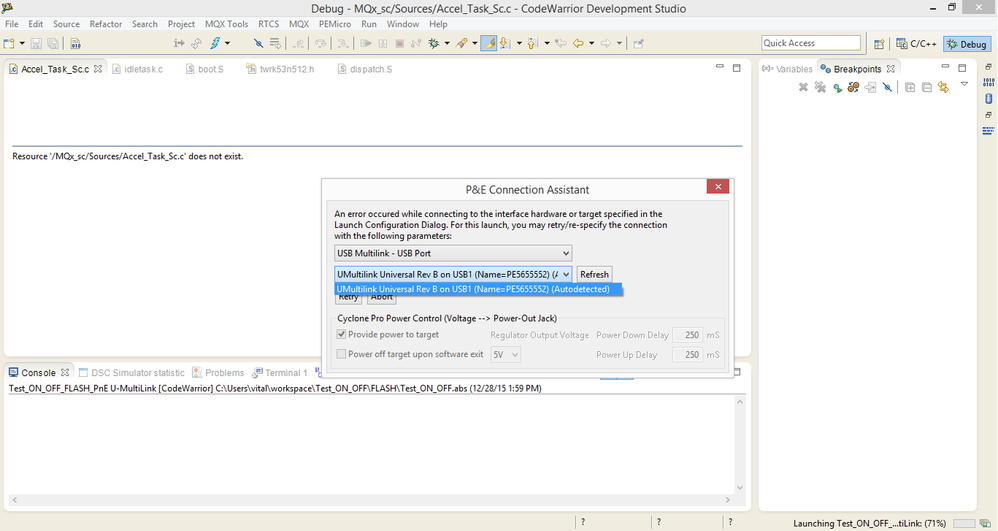Switch to the C/C++ perspective
This screenshot has height=531, width=998.
(x=917, y=43)
